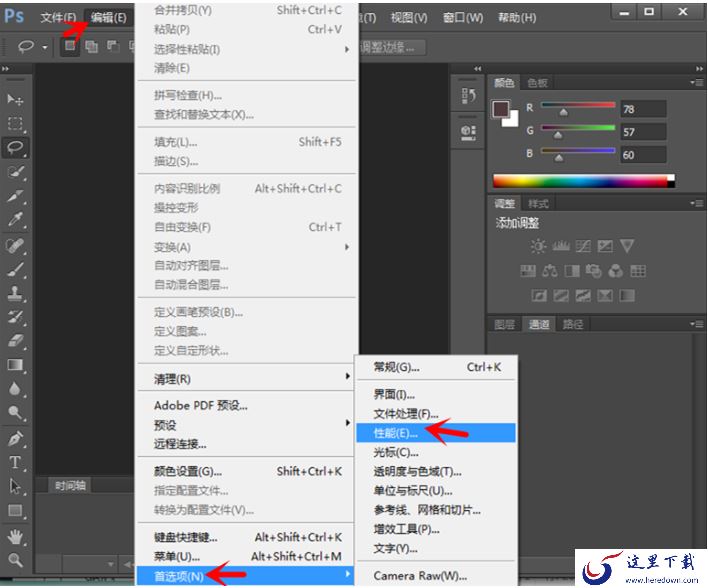Image resolution: width=708 pixels, height=588 pixels.
Task: Choose General (G) preferences entry
Action: (x=436, y=367)
